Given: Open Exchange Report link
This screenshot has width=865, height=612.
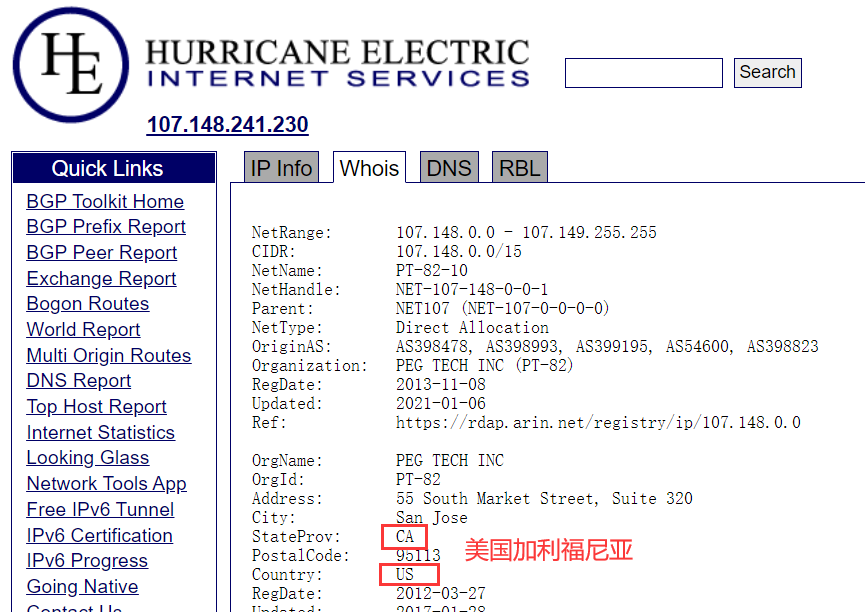Looking at the screenshot, I should (102, 279).
